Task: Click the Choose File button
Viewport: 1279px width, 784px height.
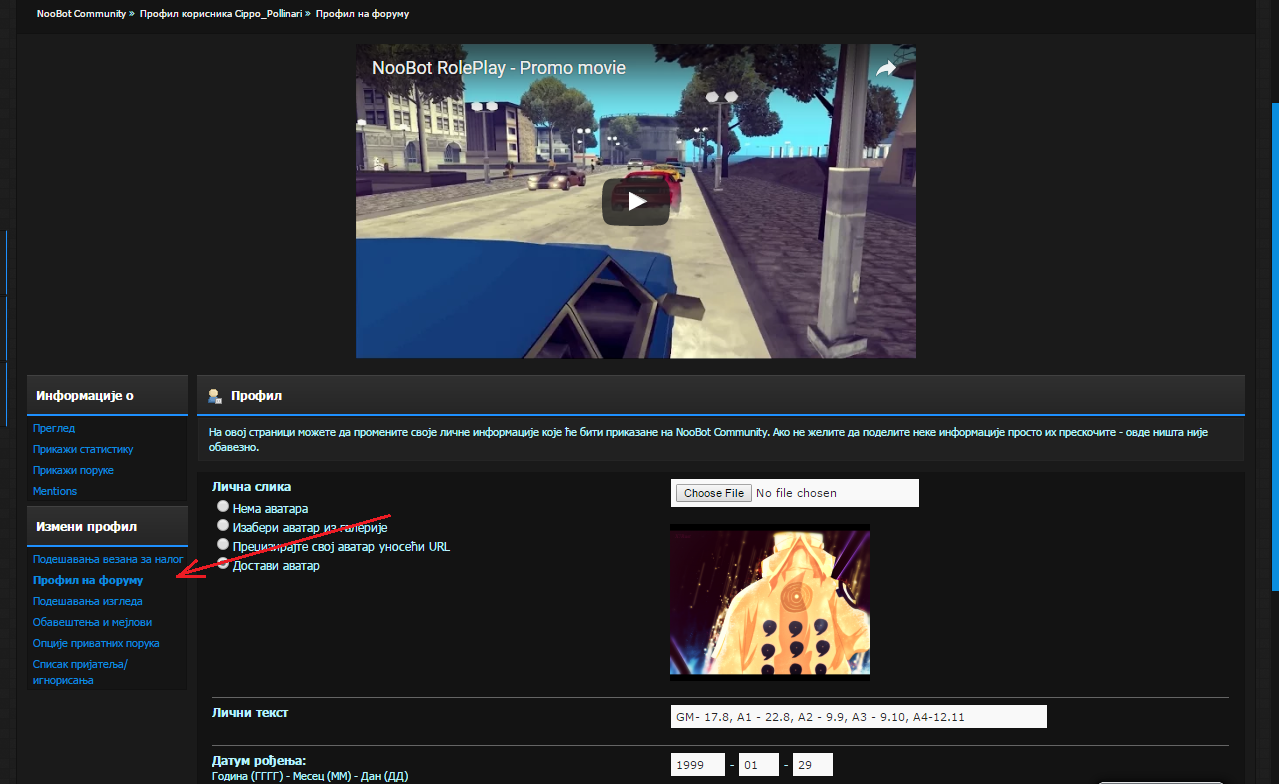Action: tap(714, 493)
